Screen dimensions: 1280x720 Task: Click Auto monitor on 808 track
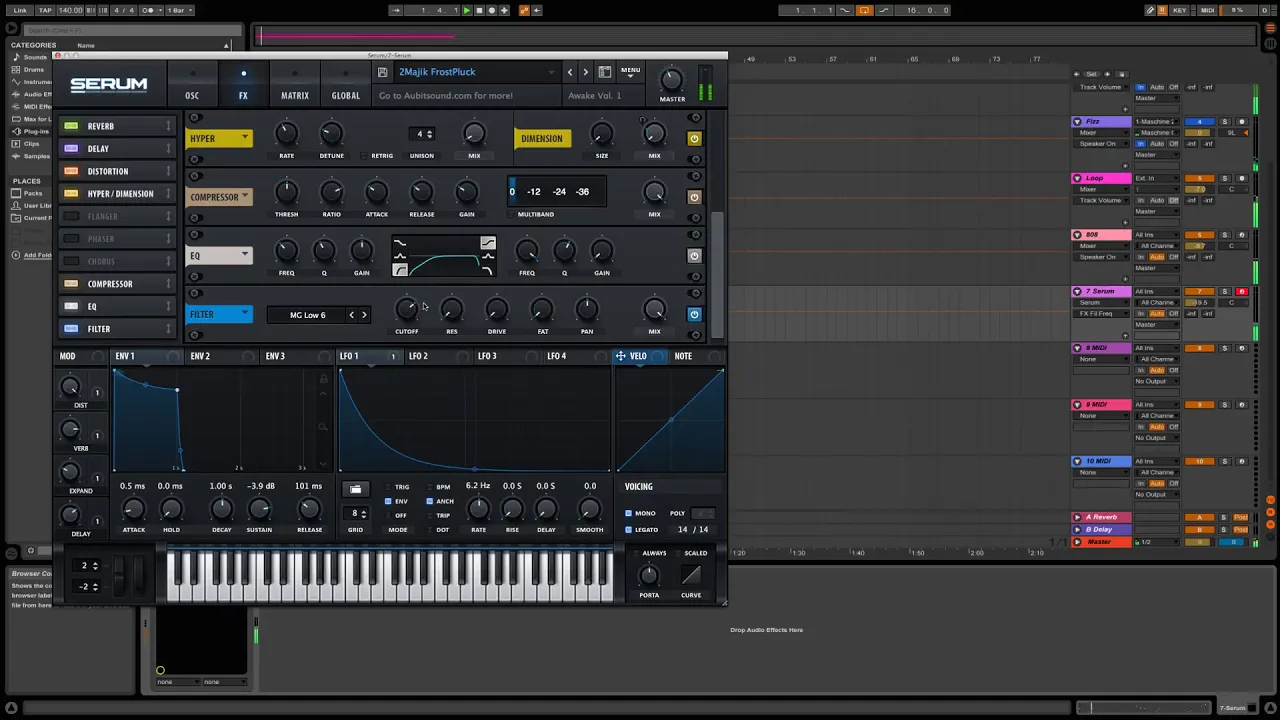point(1157,257)
